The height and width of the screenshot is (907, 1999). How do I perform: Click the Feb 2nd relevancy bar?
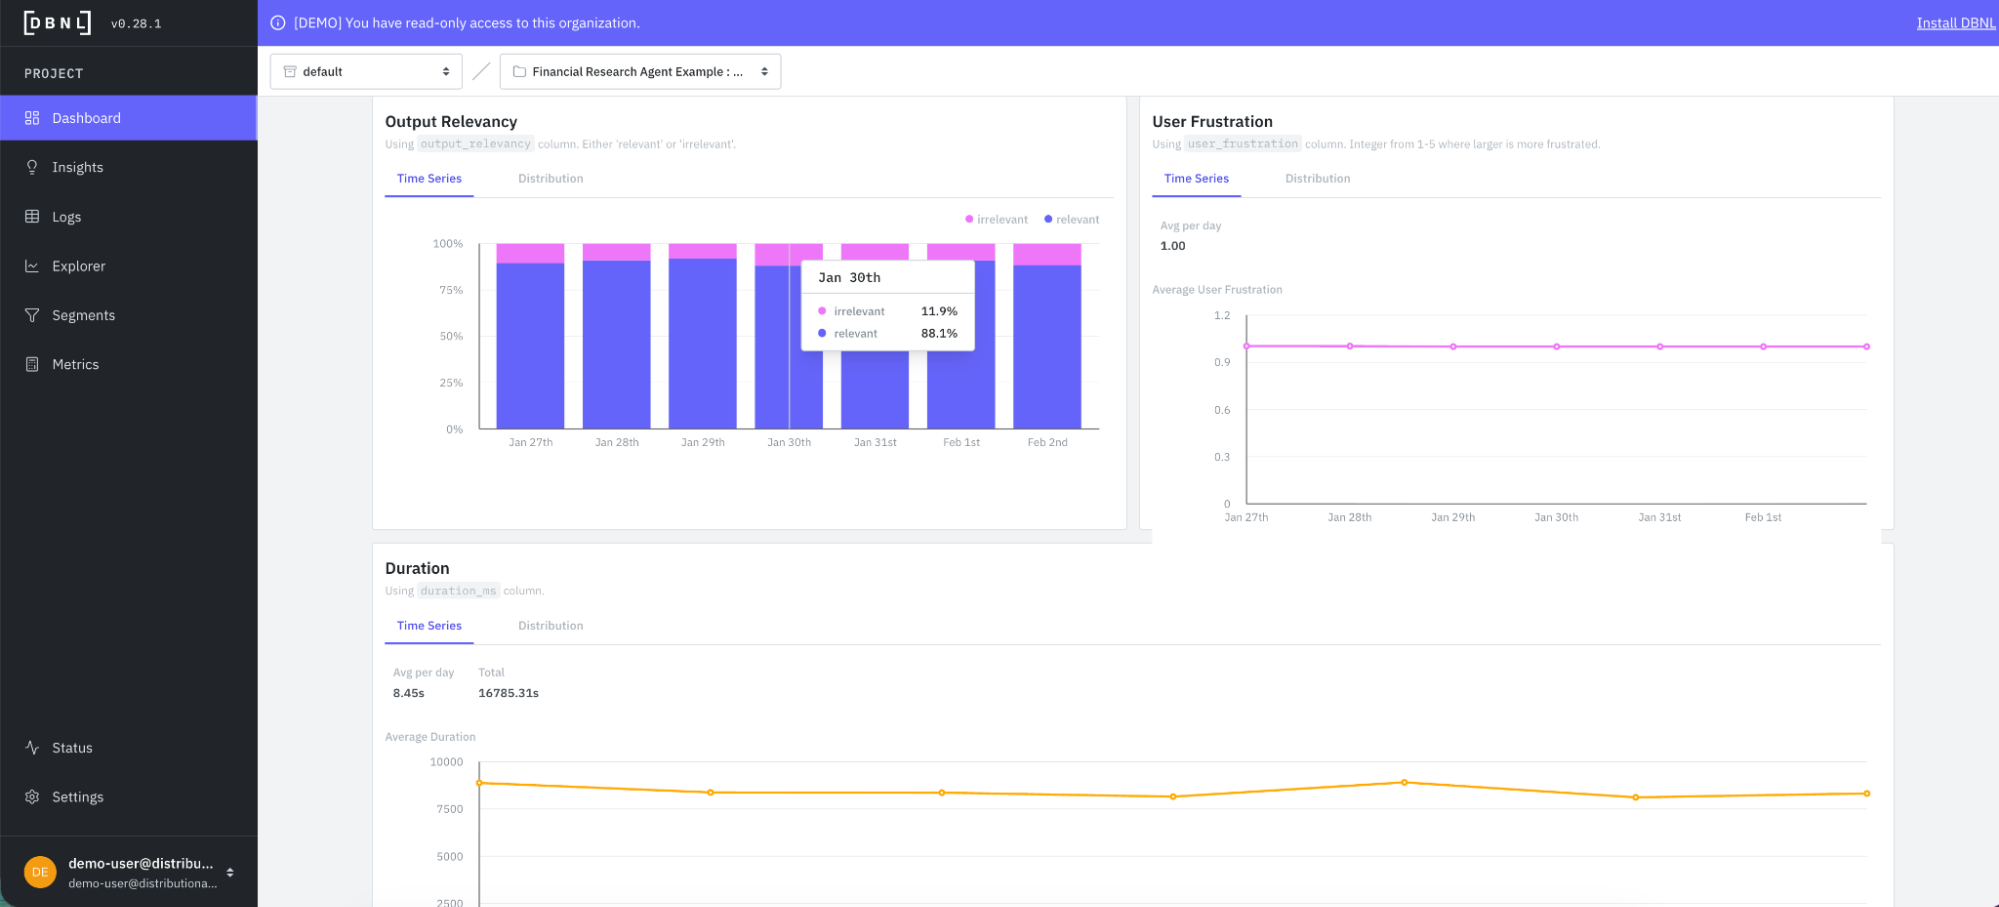1047,336
